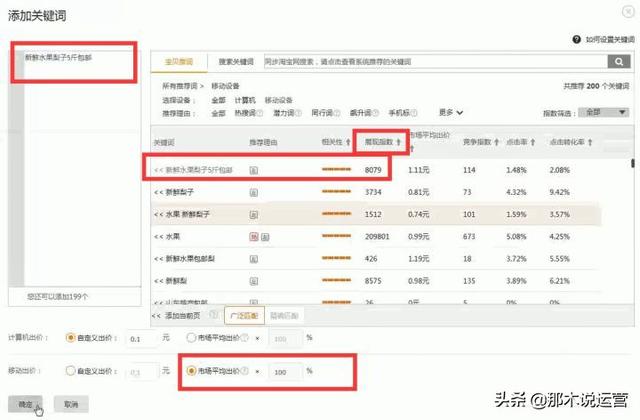
Task: Click the 计算机出价 custom price field
Action: coord(141,338)
